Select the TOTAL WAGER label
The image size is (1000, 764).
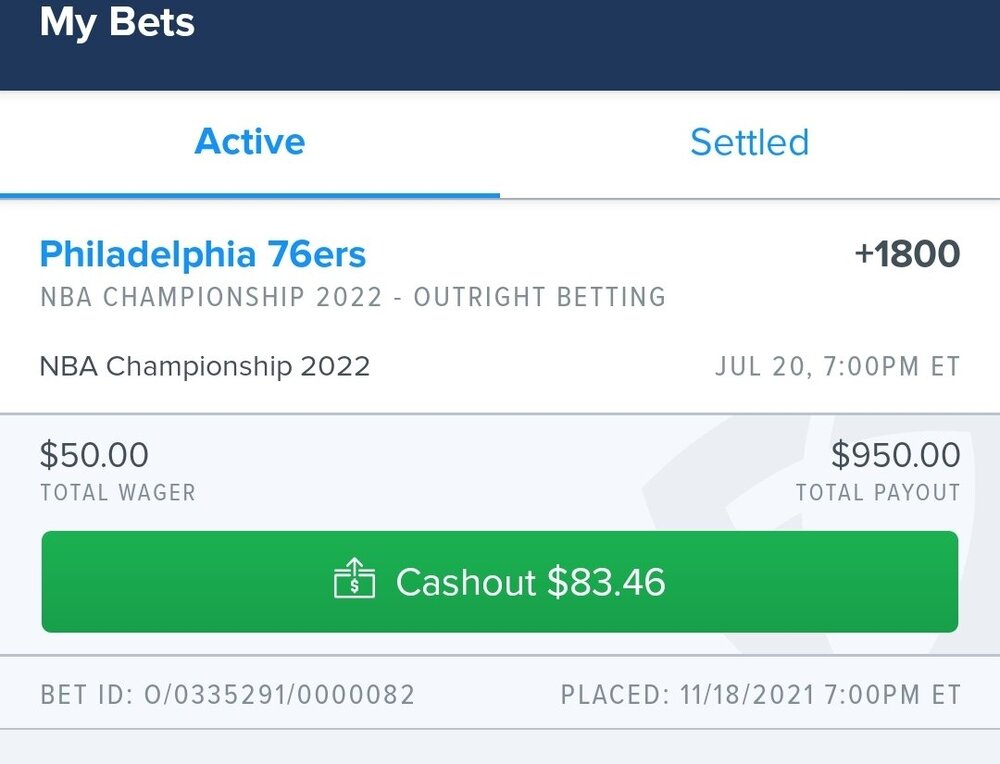116,492
